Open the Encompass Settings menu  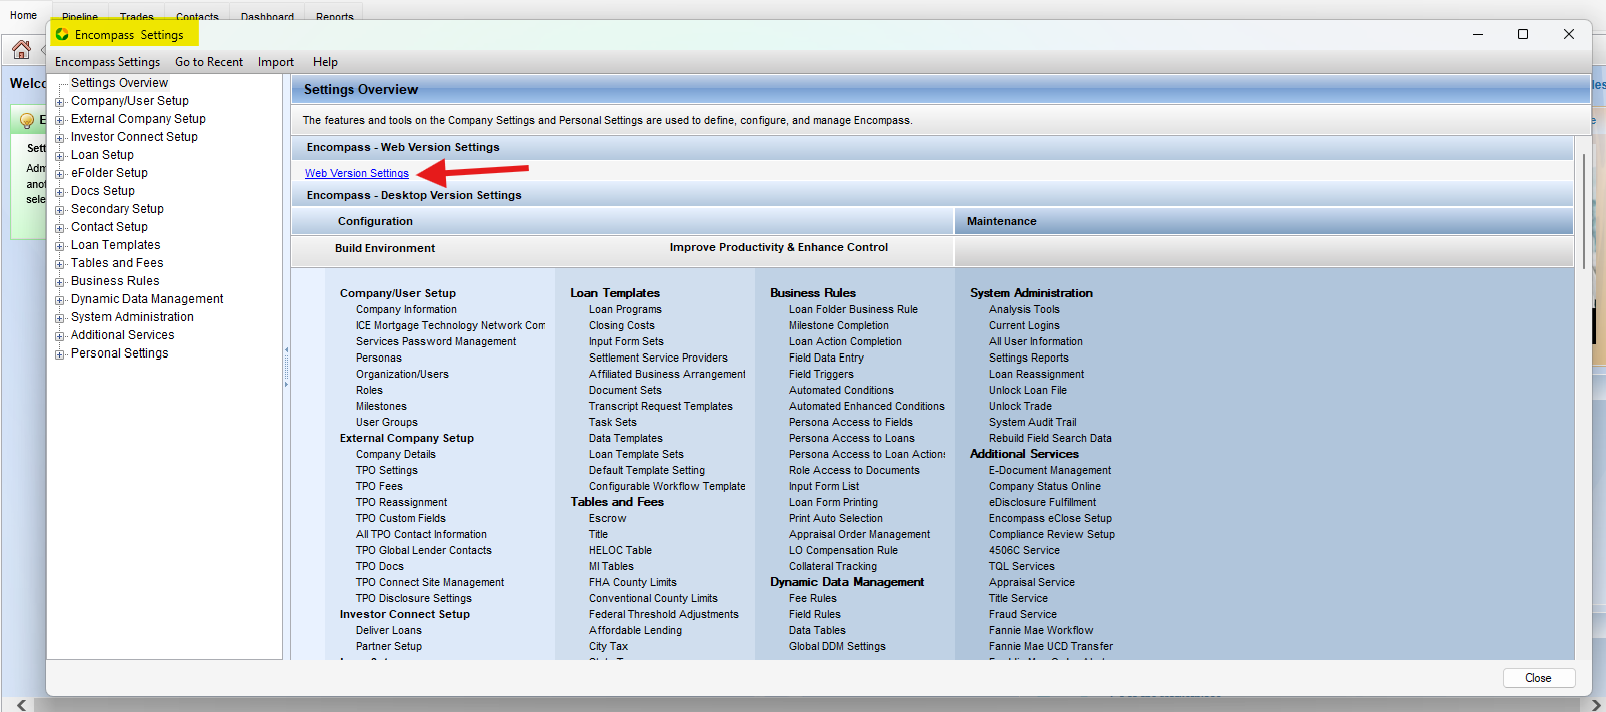(x=107, y=62)
